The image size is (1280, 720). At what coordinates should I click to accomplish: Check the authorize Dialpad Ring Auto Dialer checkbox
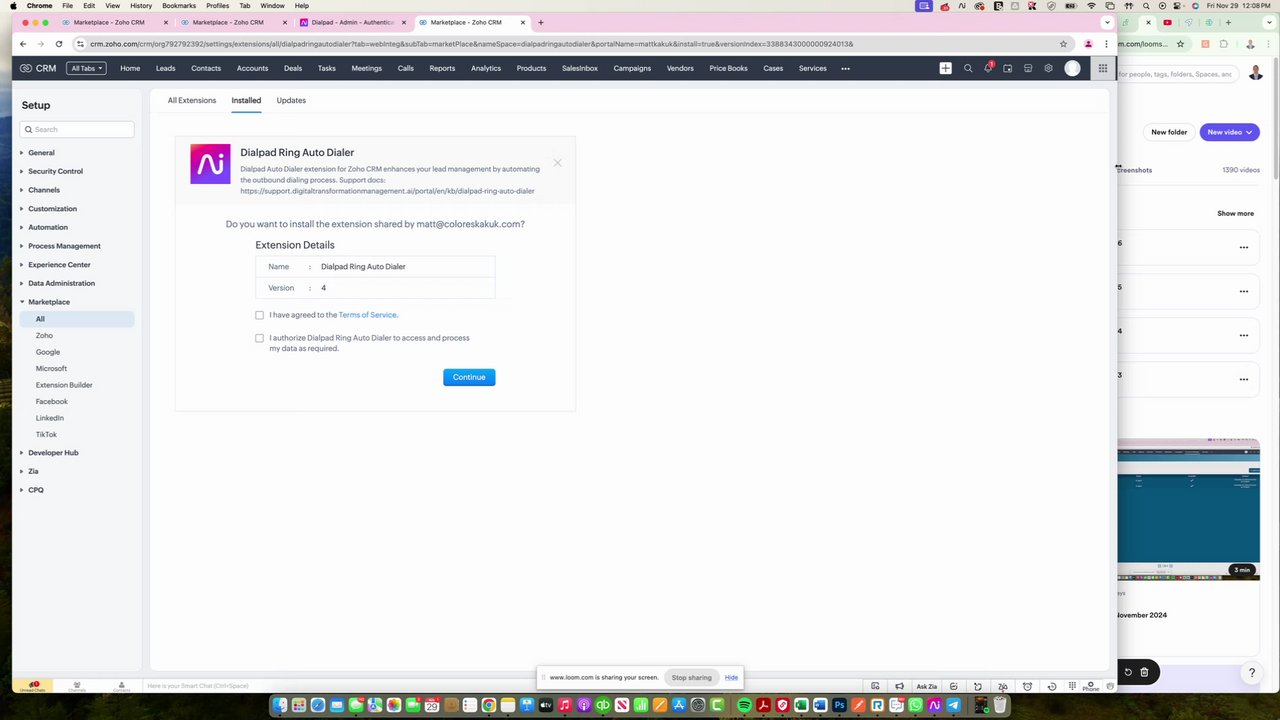click(259, 338)
